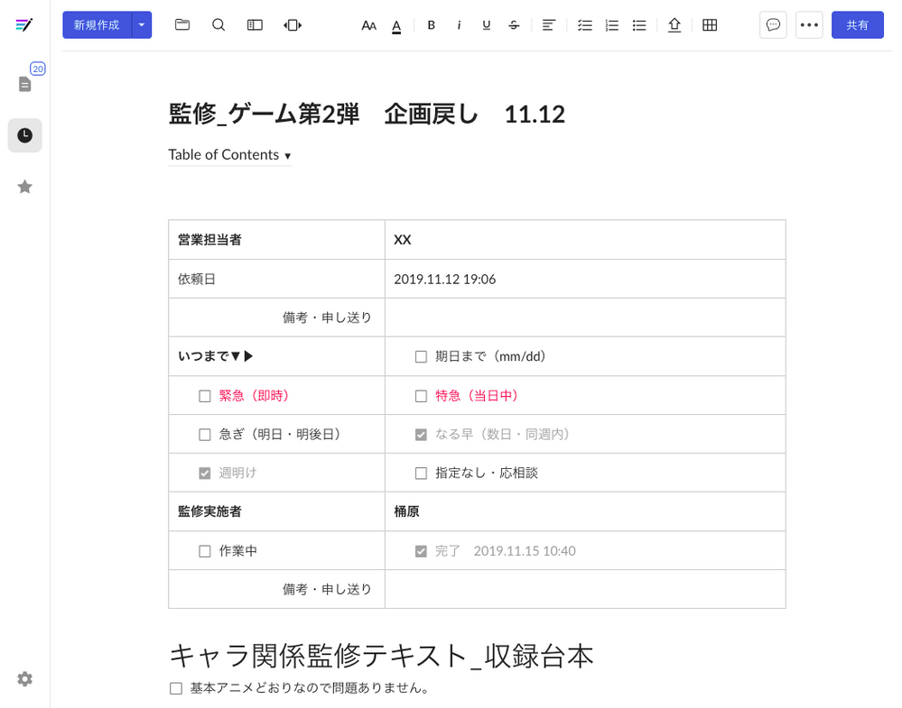The height and width of the screenshot is (708, 902).
Task: Open favorites via the star icon
Action: 24,186
